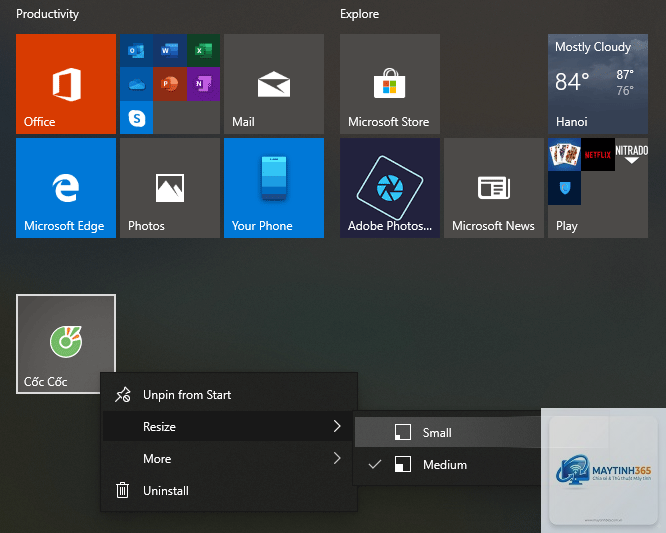Launch Microsoft Edge tile
666x533 pixels.
66,188
